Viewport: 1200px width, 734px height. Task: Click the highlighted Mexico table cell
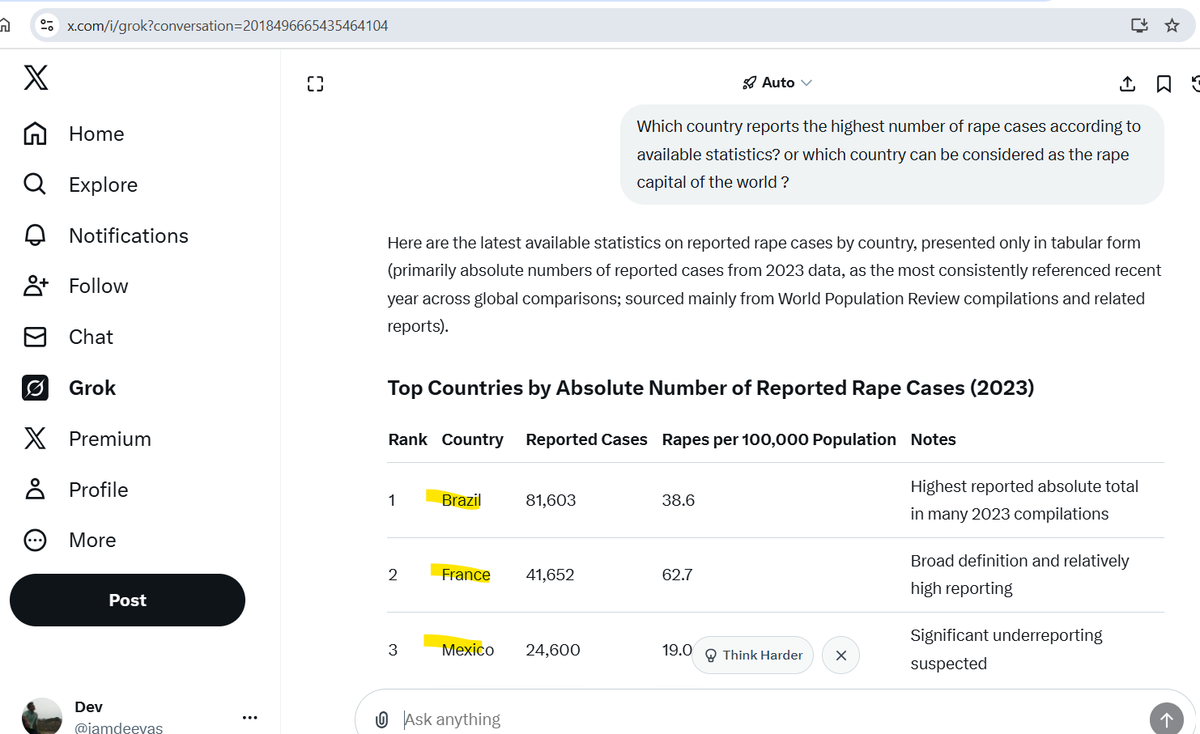[468, 650]
